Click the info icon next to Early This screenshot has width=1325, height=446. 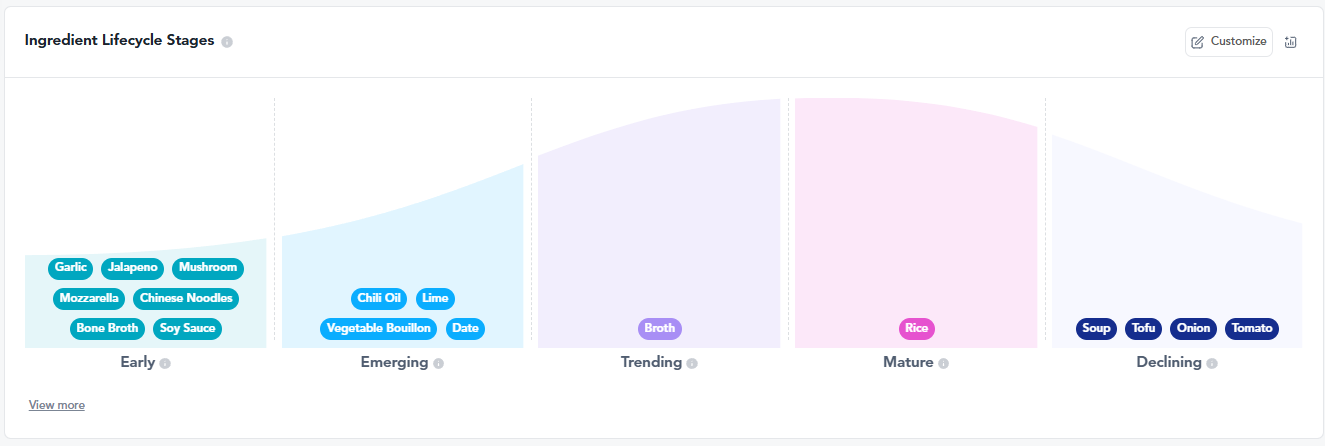click(x=165, y=363)
